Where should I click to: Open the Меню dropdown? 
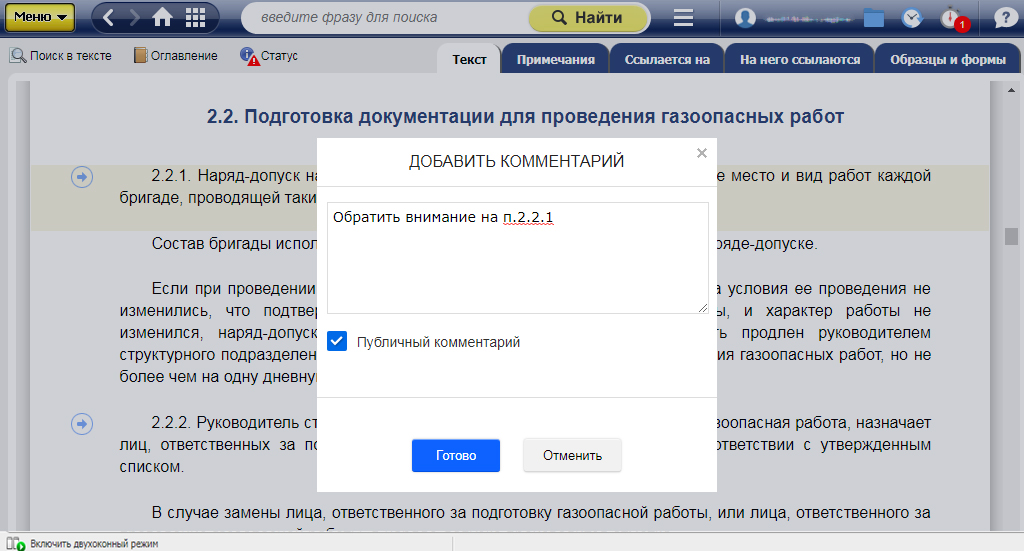point(39,18)
